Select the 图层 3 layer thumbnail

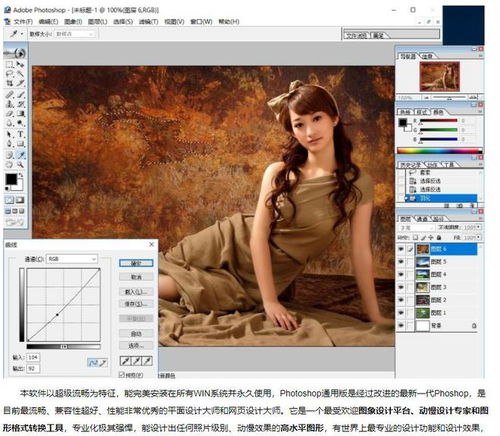tap(422, 287)
